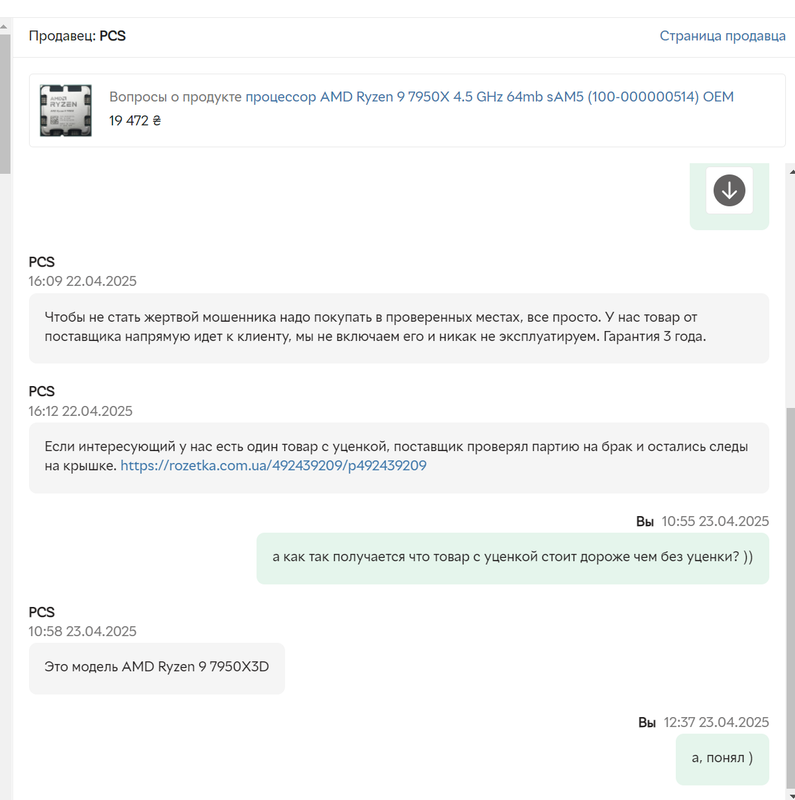This screenshot has height=800, width=795.
Task: Click the down arrow of the chat scrollbar
Action: coord(791,795)
